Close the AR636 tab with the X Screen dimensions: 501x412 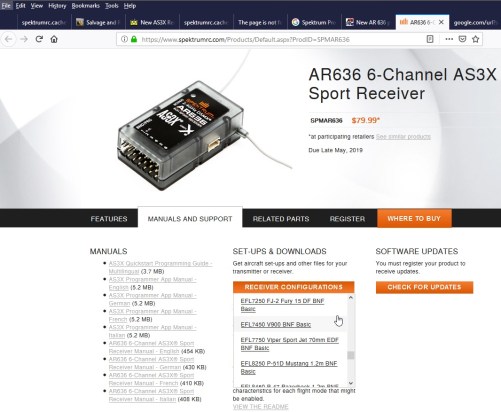point(441,22)
